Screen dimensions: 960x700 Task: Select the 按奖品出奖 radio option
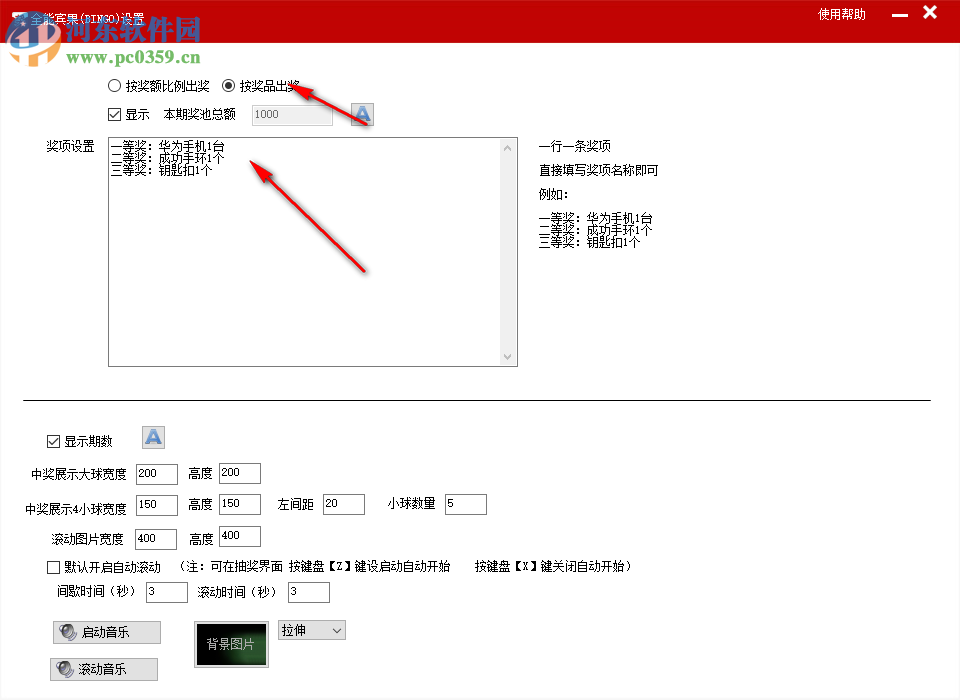[229, 85]
